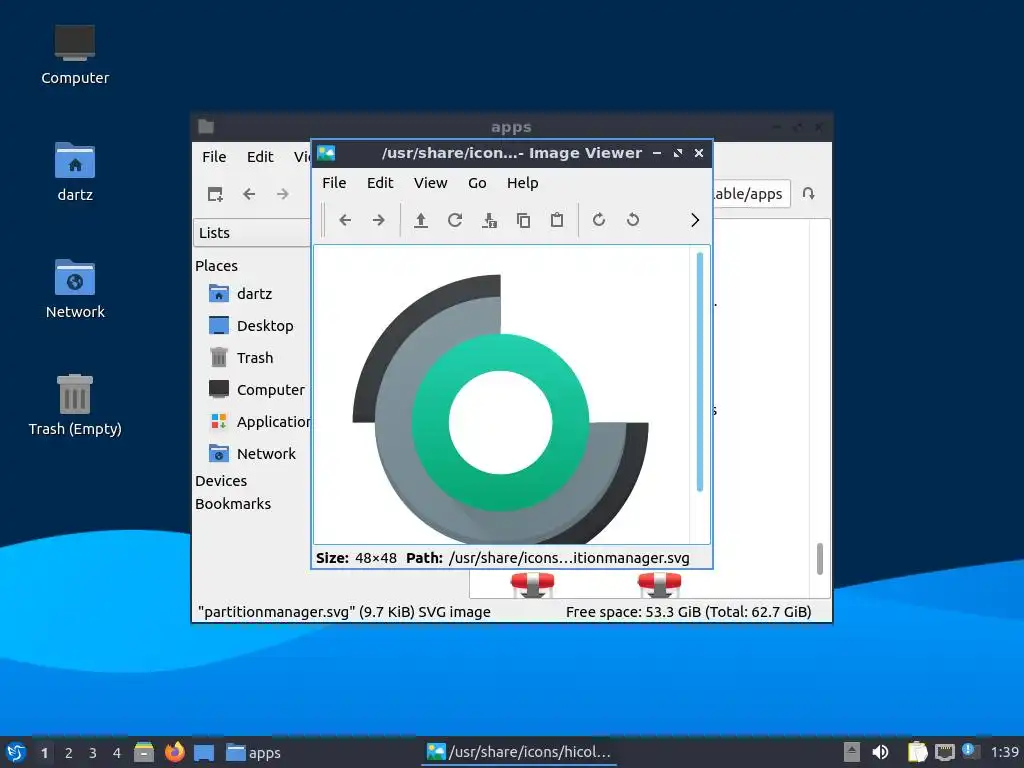This screenshot has width=1024, height=768.
Task: Click the folder icon in apps window title bar
Action: (206, 127)
